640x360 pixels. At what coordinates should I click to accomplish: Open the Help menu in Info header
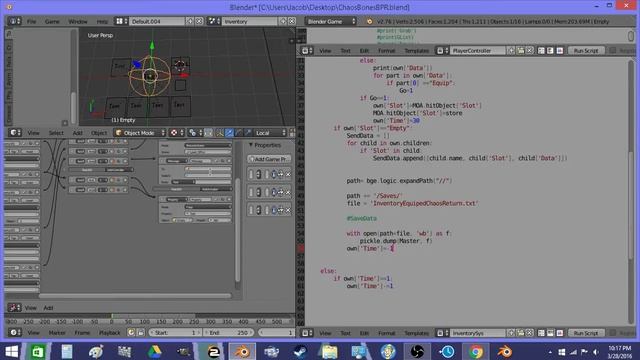[102, 21]
